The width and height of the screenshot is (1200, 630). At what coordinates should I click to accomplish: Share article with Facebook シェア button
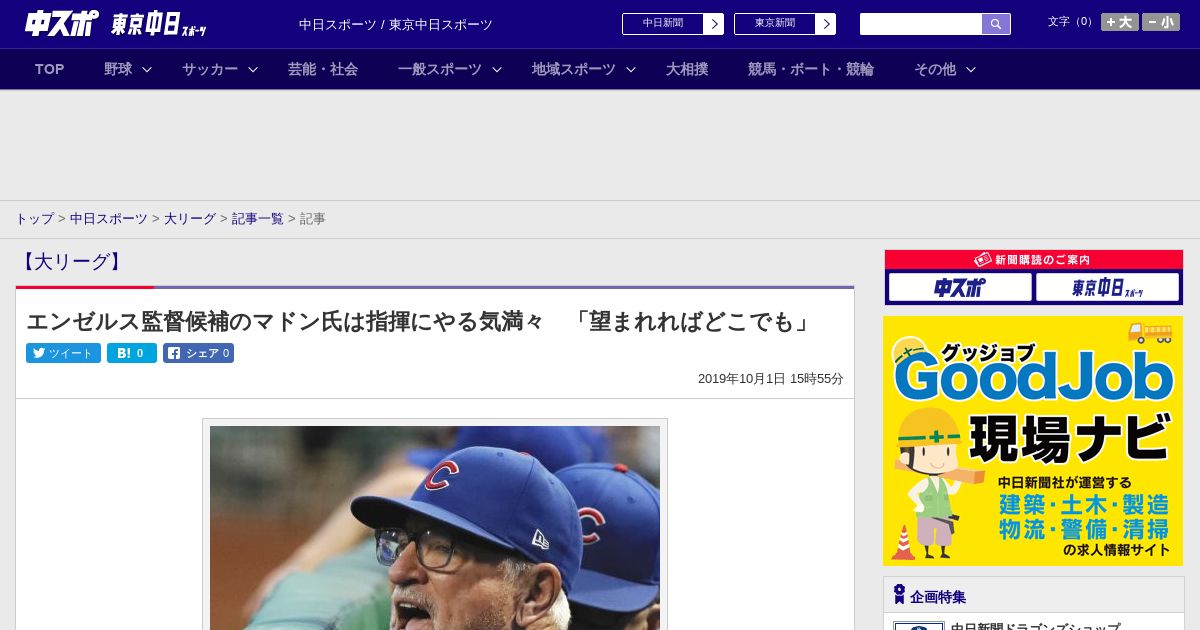(x=198, y=353)
